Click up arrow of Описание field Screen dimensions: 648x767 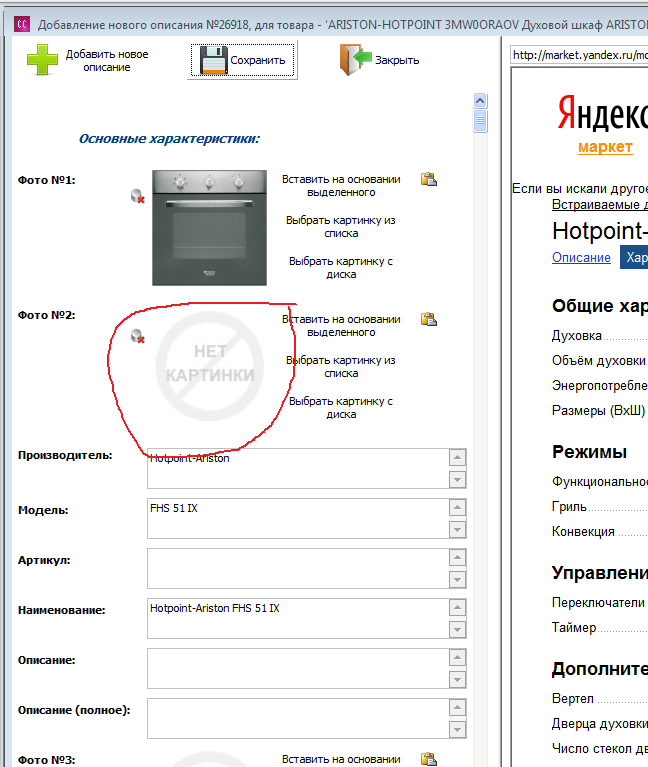pyautogui.click(x=457, y=658)
